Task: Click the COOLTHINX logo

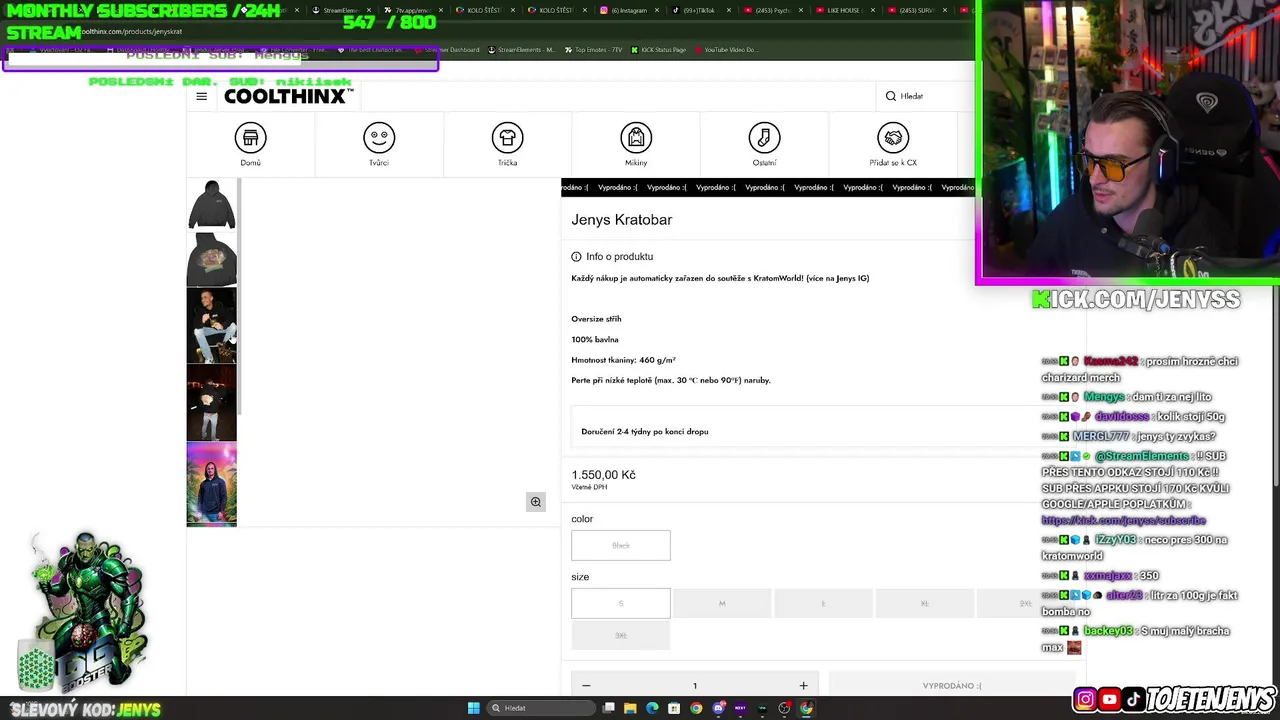Action: click(288, 96)
